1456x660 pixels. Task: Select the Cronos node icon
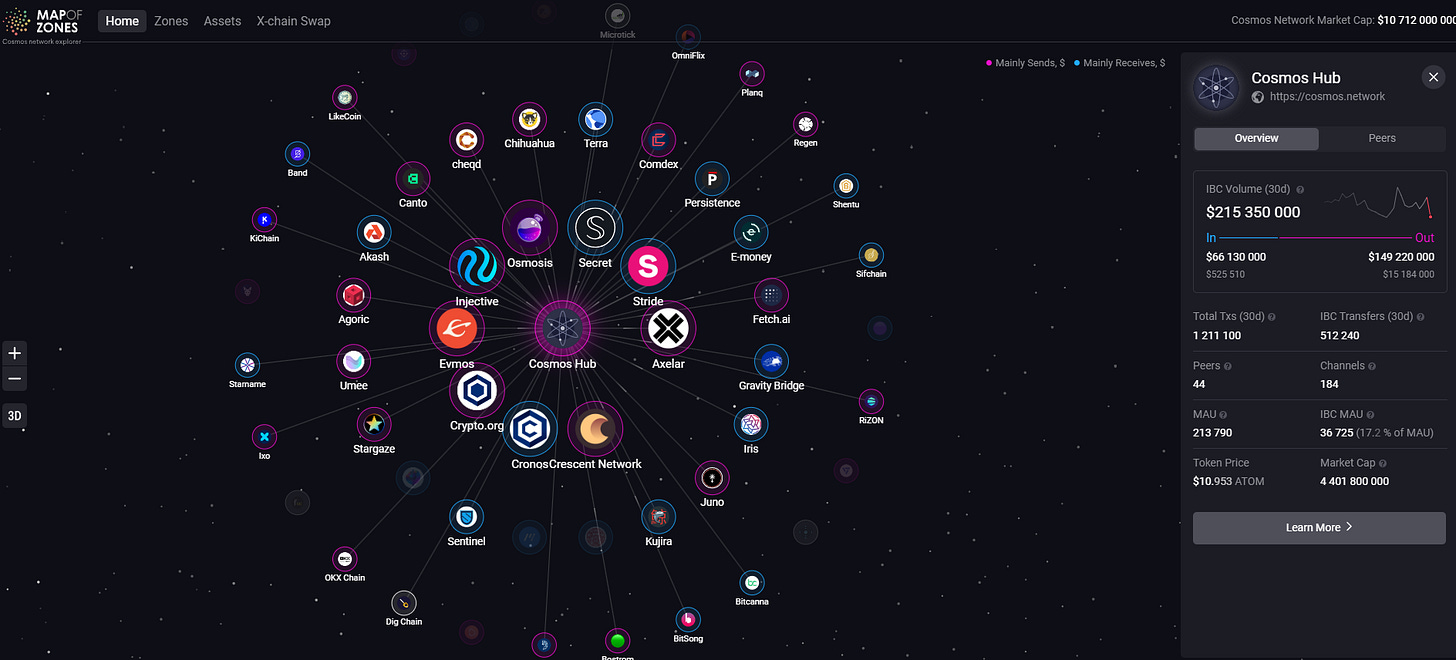[530, 429]
